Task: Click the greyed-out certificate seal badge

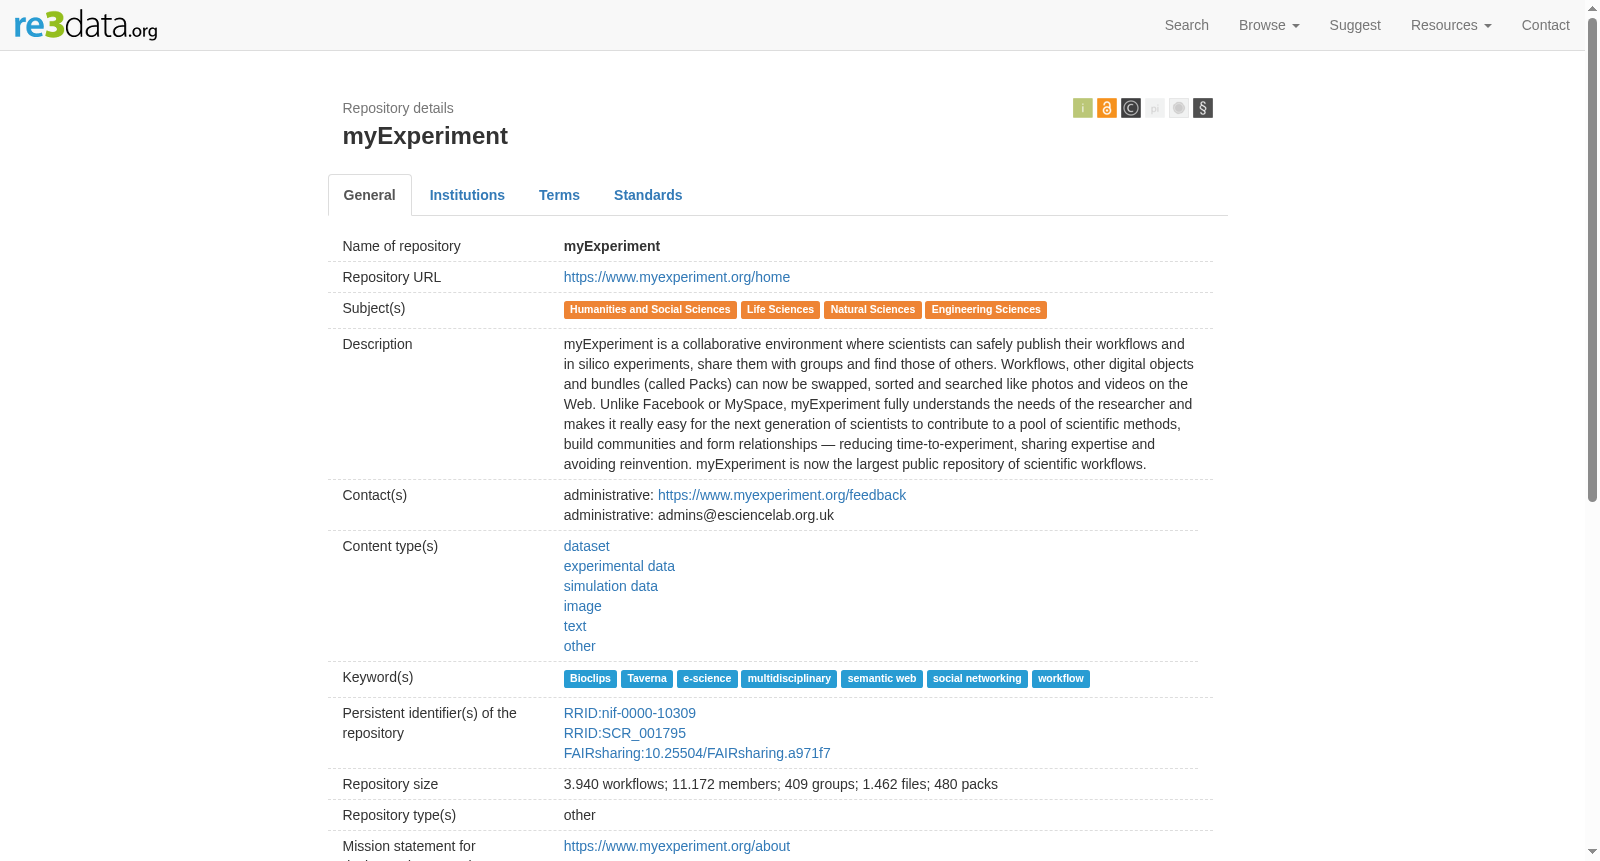Action: (1178, 108)
